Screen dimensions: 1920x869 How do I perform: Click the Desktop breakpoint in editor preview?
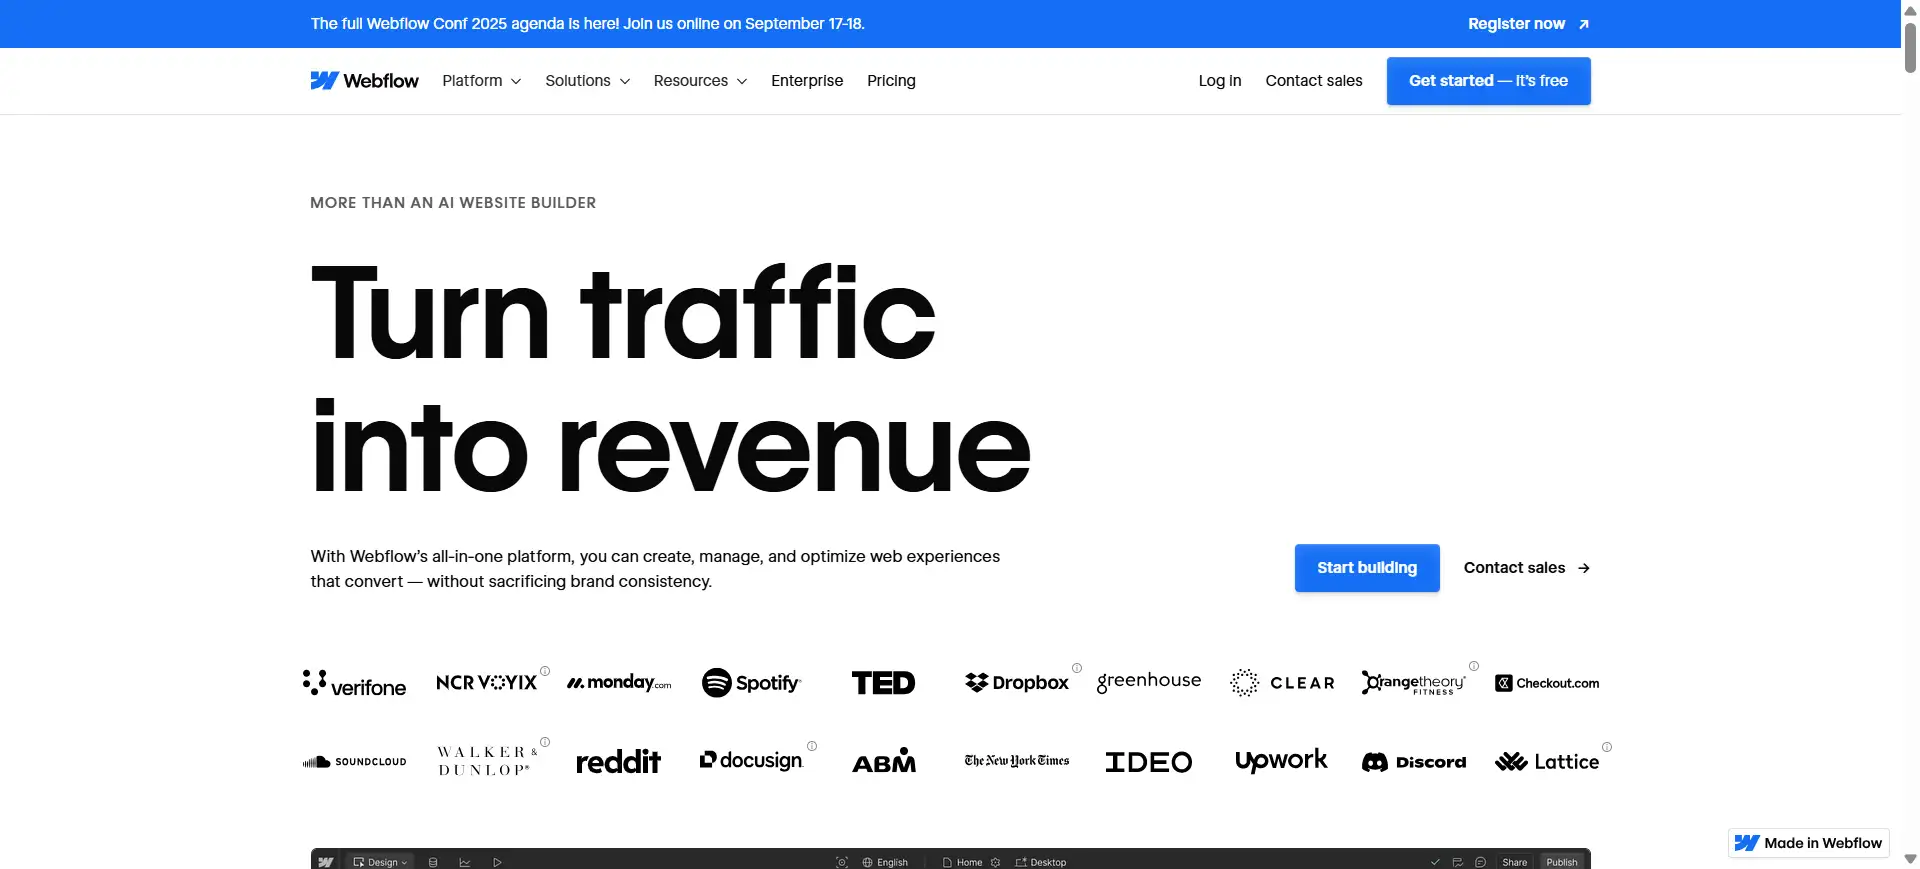pos(1041,862)
